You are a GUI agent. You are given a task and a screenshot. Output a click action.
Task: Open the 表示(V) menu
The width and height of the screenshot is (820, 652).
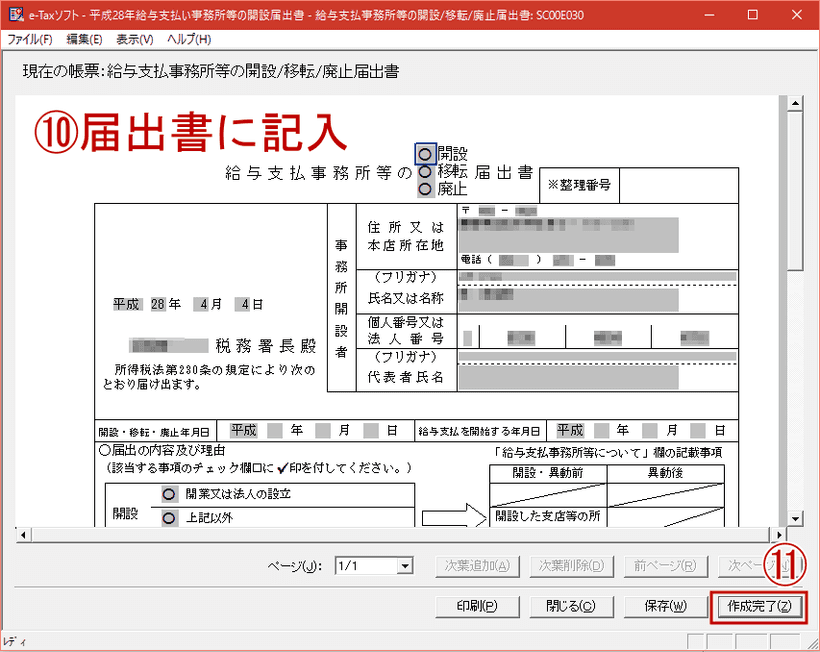135,39
